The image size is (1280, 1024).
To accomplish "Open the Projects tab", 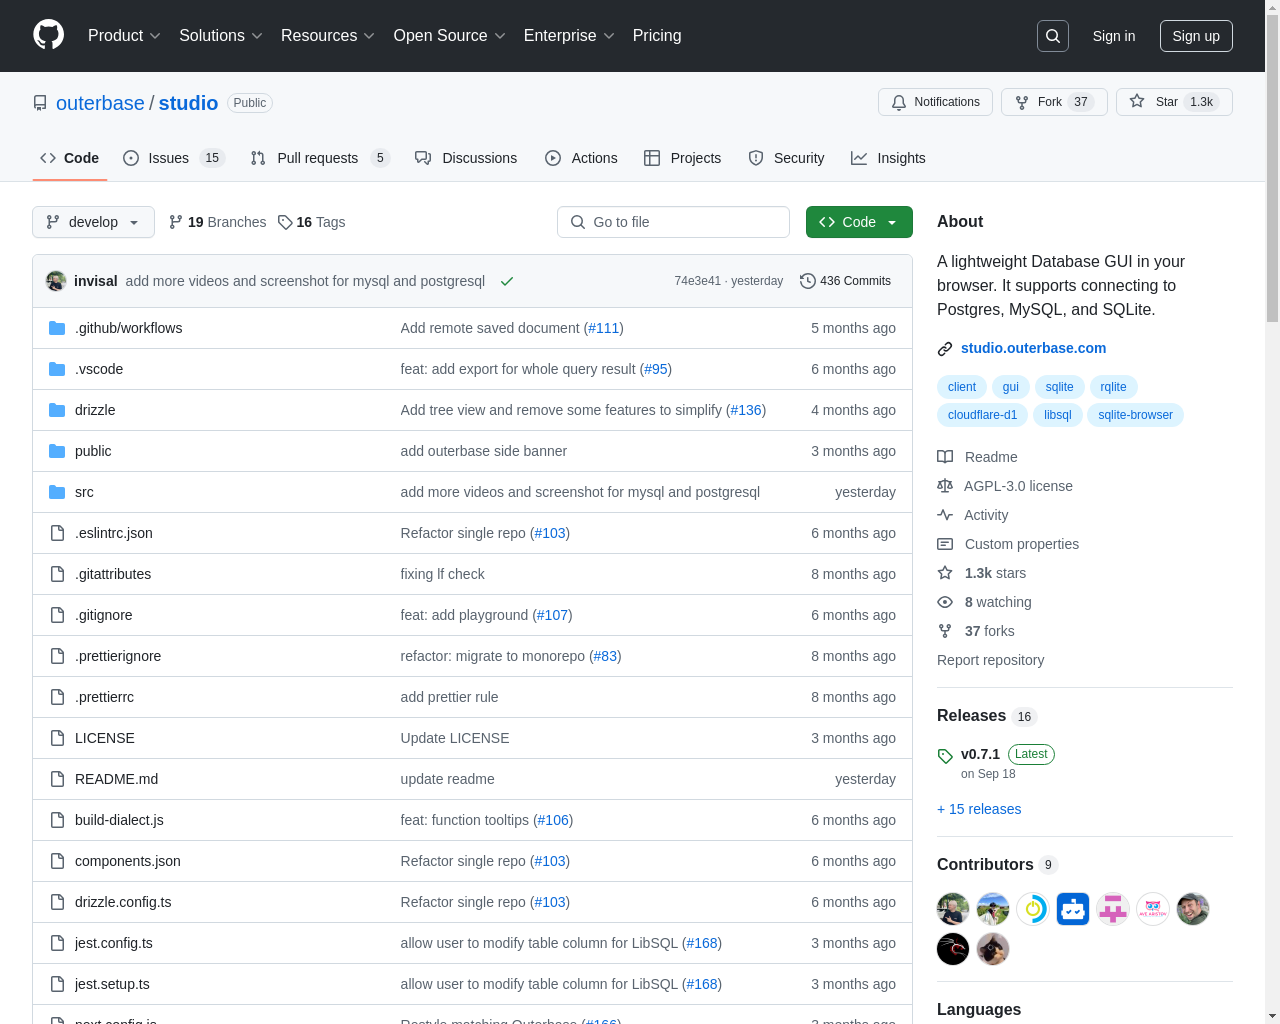I will (682, 158).
